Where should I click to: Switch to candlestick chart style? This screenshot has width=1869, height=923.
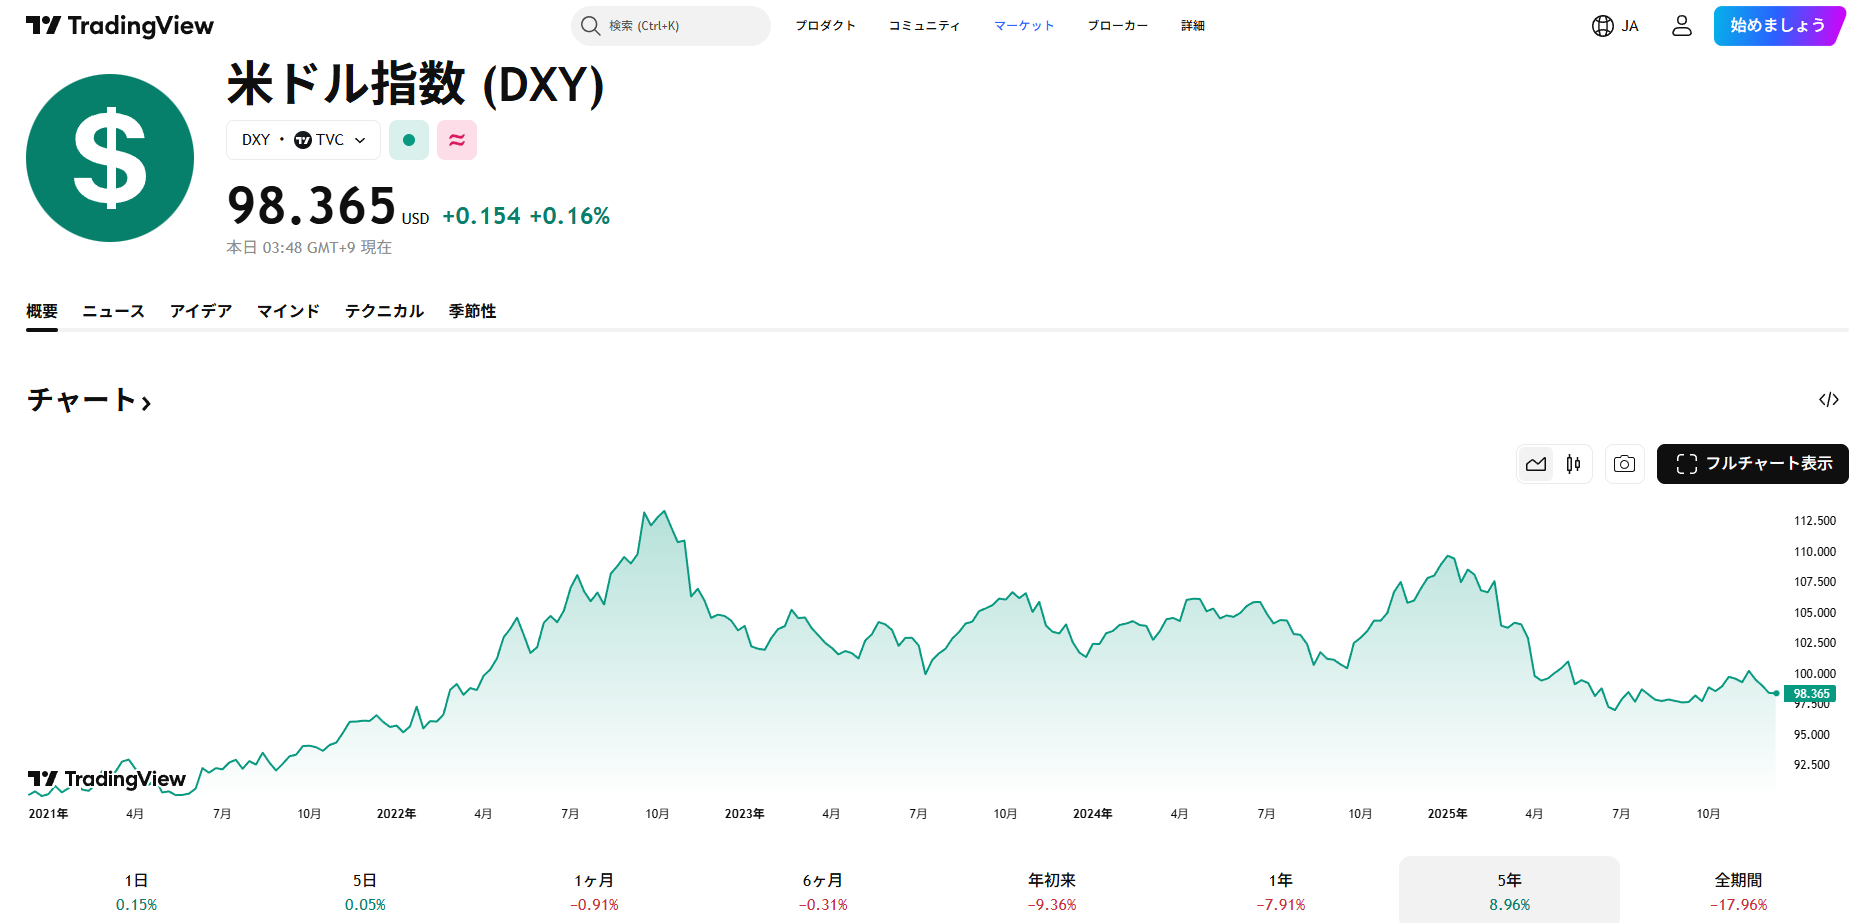pyautogui.click(x=1573, y=464)
